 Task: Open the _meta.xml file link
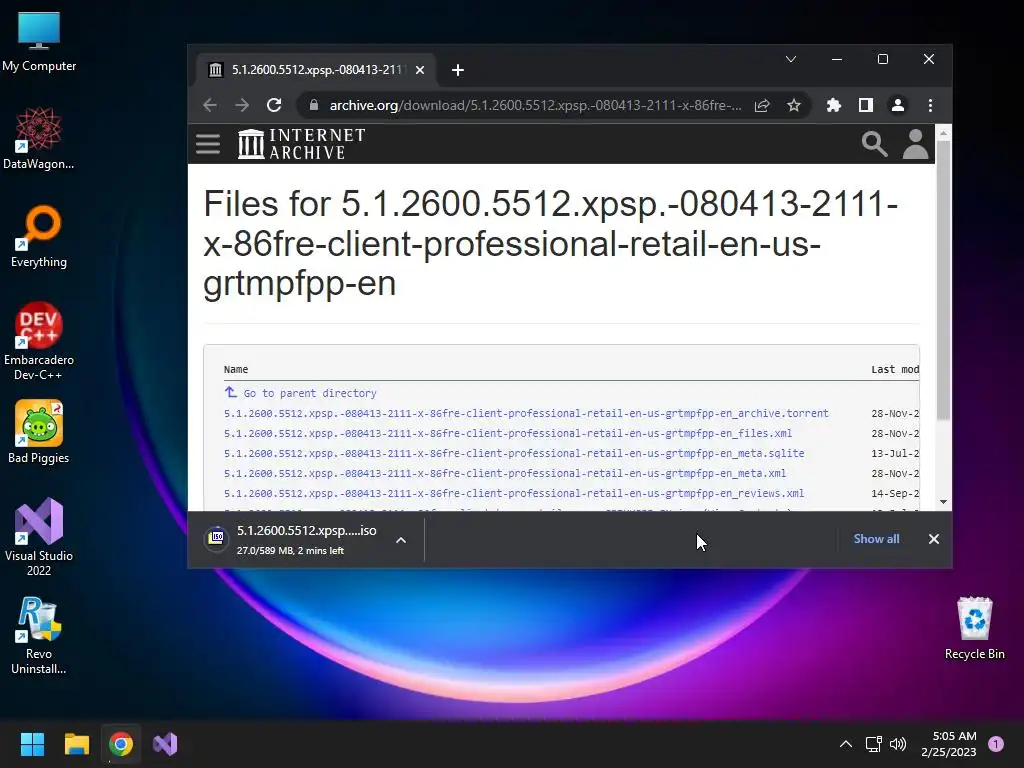click(505, 473)
